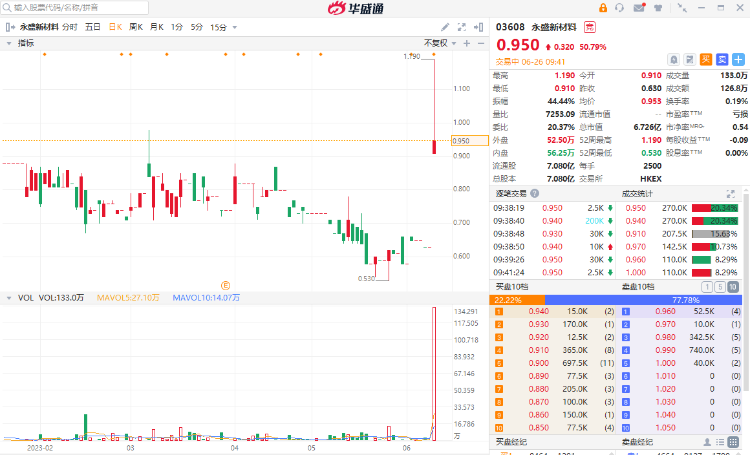This screenshot has width=750, height=455.
Task: Select the 15分 fifteen-minute chart tab
Action: [x=218, y=27]
